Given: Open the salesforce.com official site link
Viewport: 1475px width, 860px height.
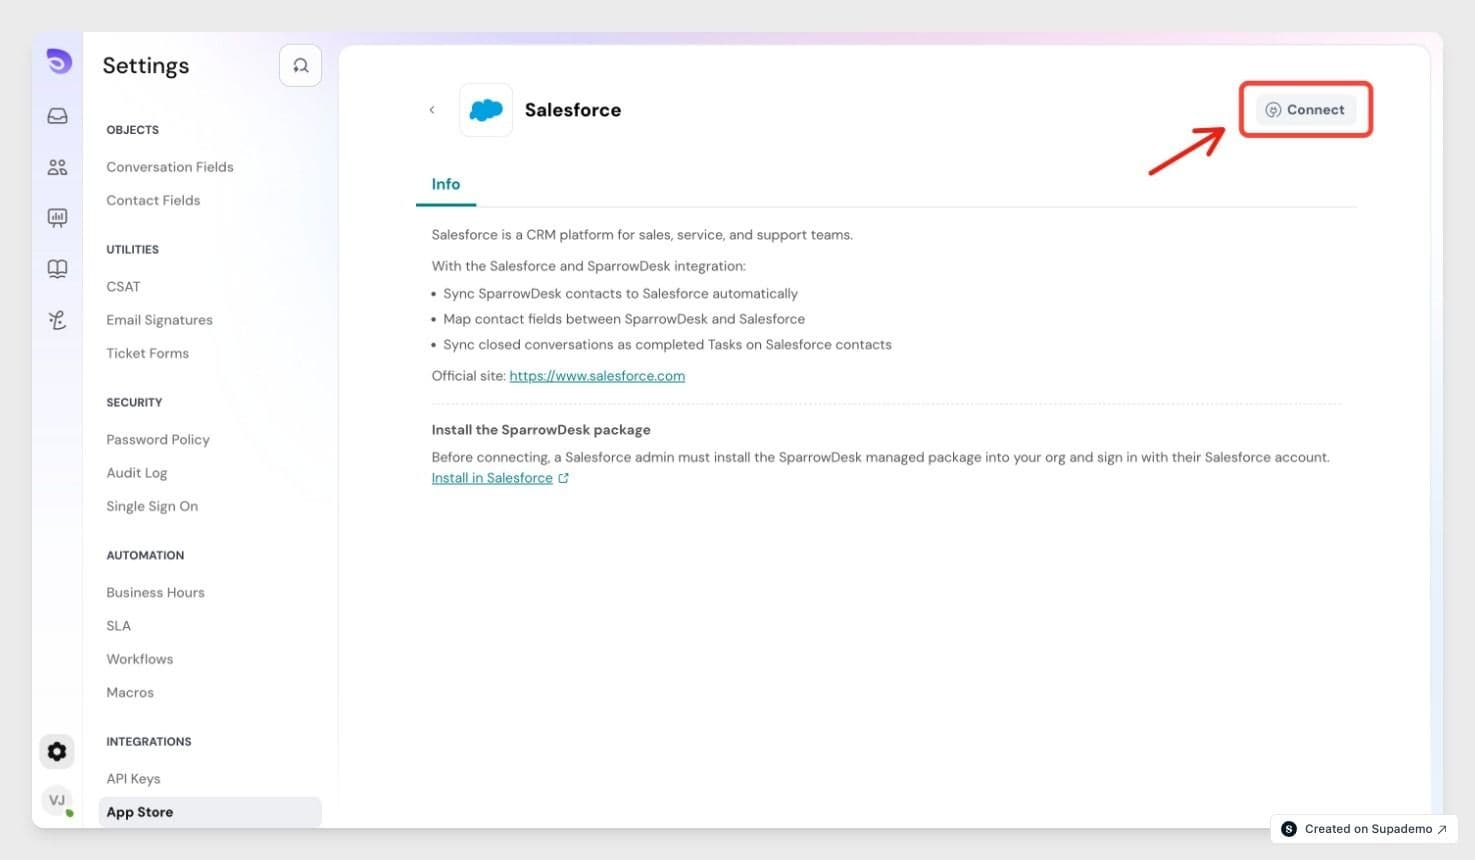Looking at the screenshot, I should pos(597,376).
